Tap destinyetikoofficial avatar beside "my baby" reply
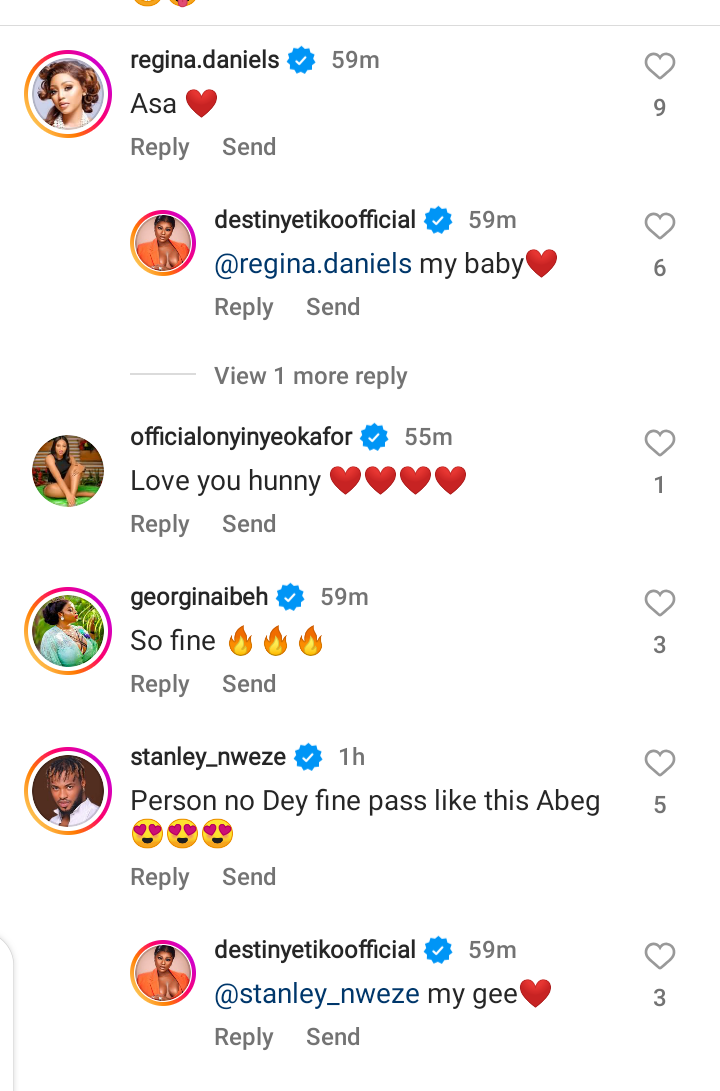This screenshot has width=720, height=1091. [x=163, y=243]
